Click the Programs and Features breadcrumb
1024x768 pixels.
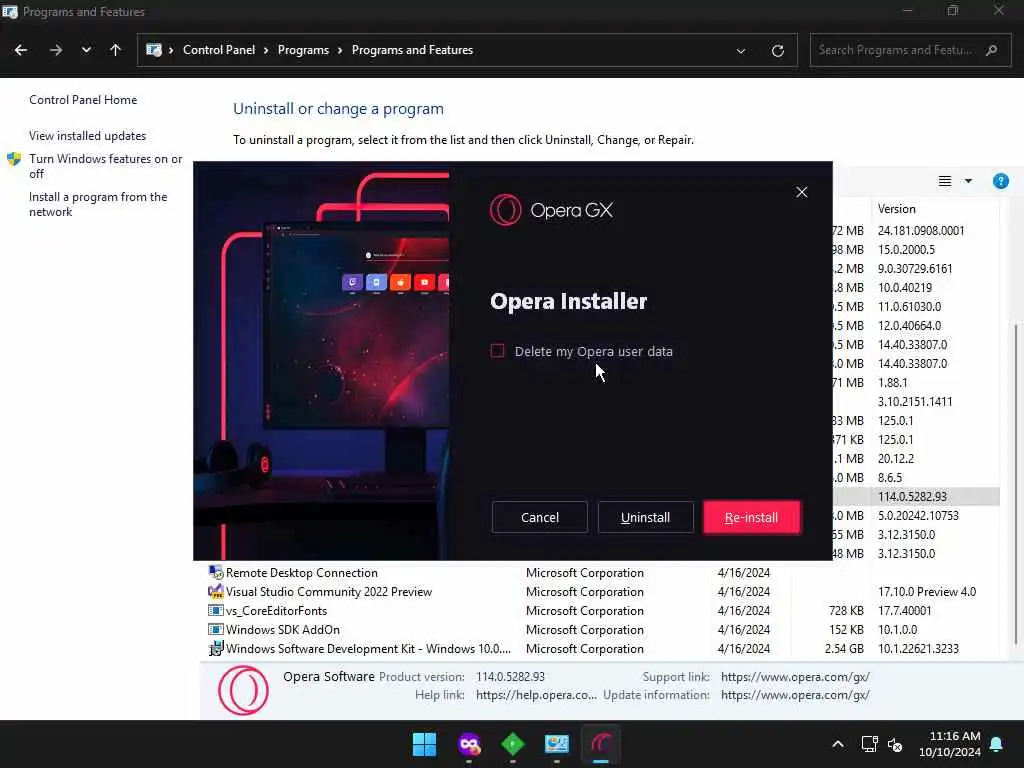tap(412, 50)
